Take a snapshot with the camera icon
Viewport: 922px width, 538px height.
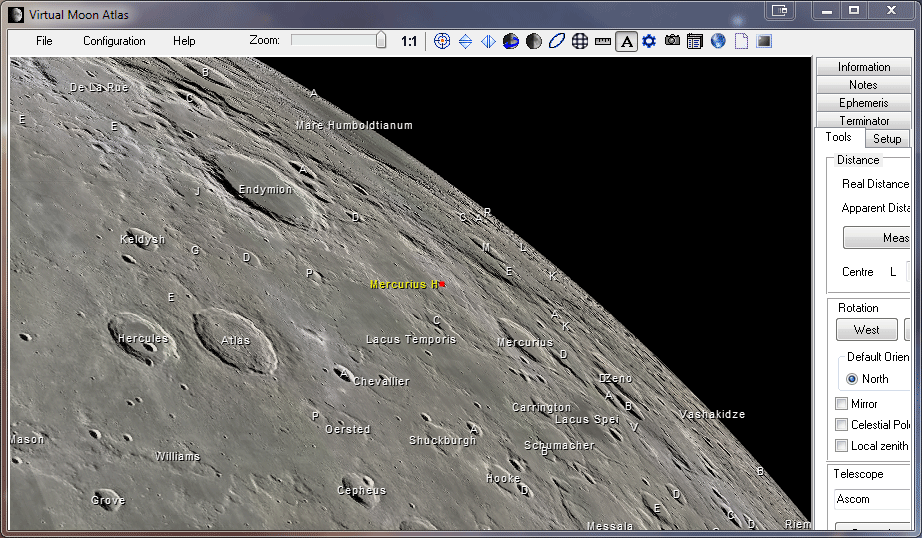pyautogui.click(x=672, y=41)
